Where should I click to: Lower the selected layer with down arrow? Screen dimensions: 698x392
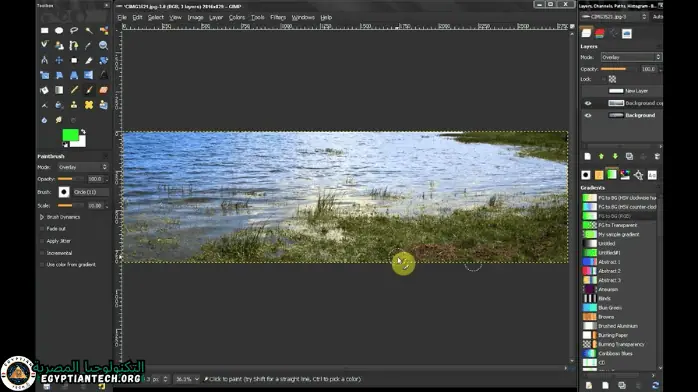click(615, 156)
